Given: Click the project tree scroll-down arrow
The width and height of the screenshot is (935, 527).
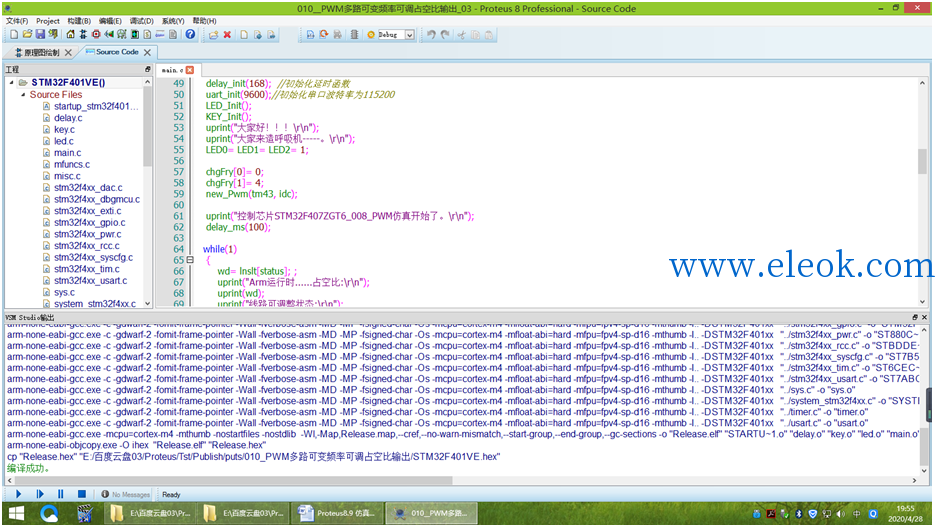Looking at the screenshot, I should click(147, 303).
